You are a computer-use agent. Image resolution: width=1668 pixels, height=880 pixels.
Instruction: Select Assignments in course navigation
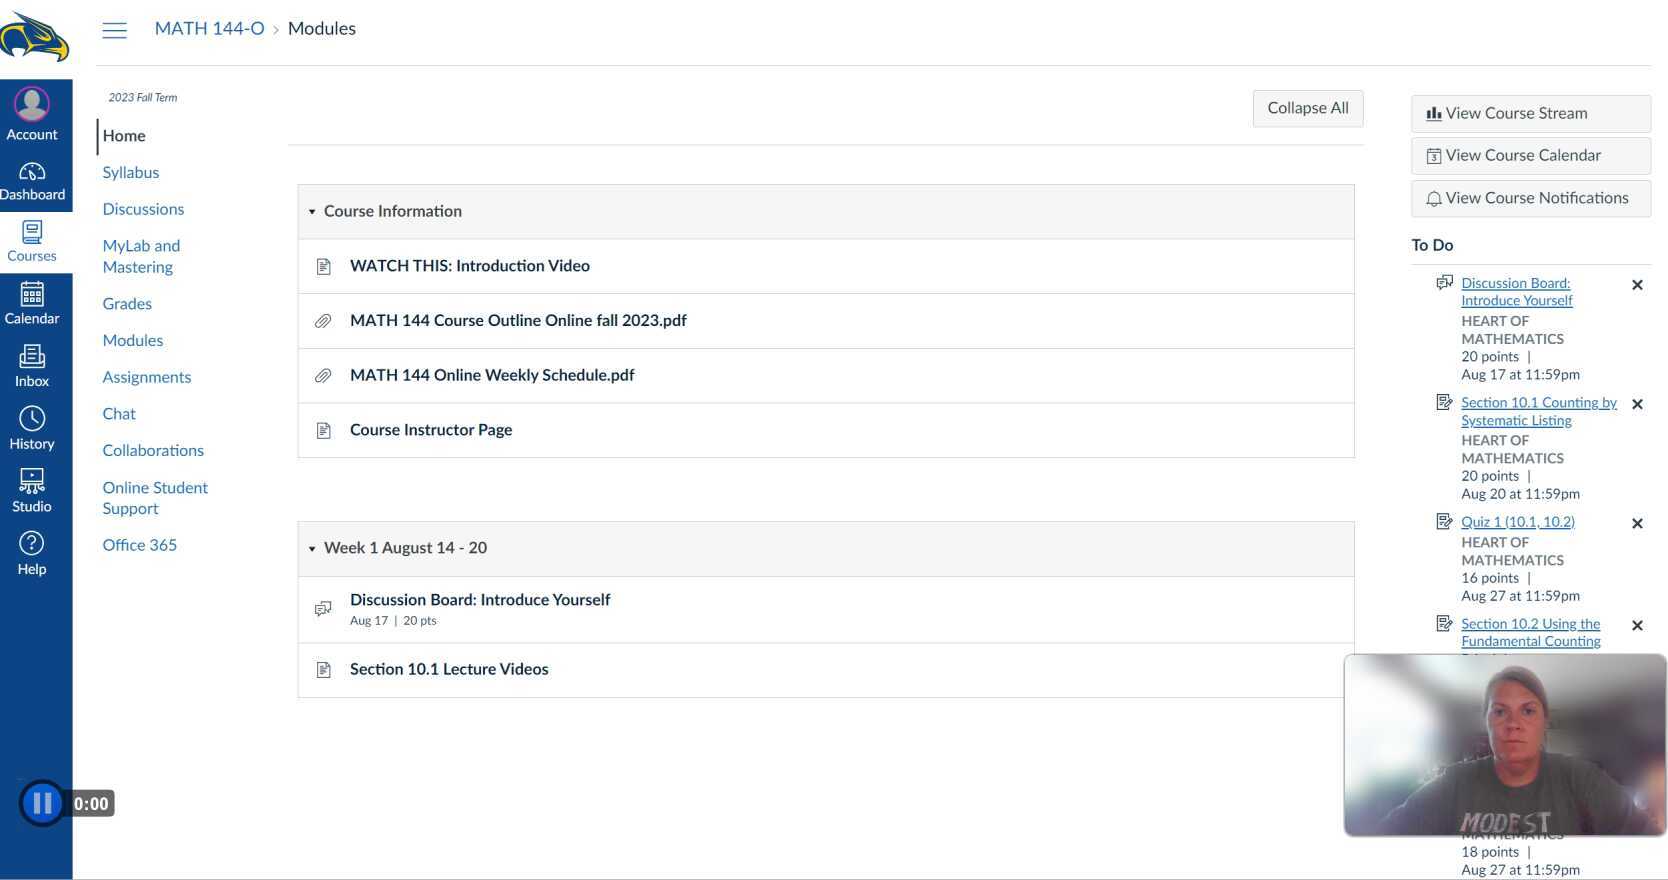[146, 377]
